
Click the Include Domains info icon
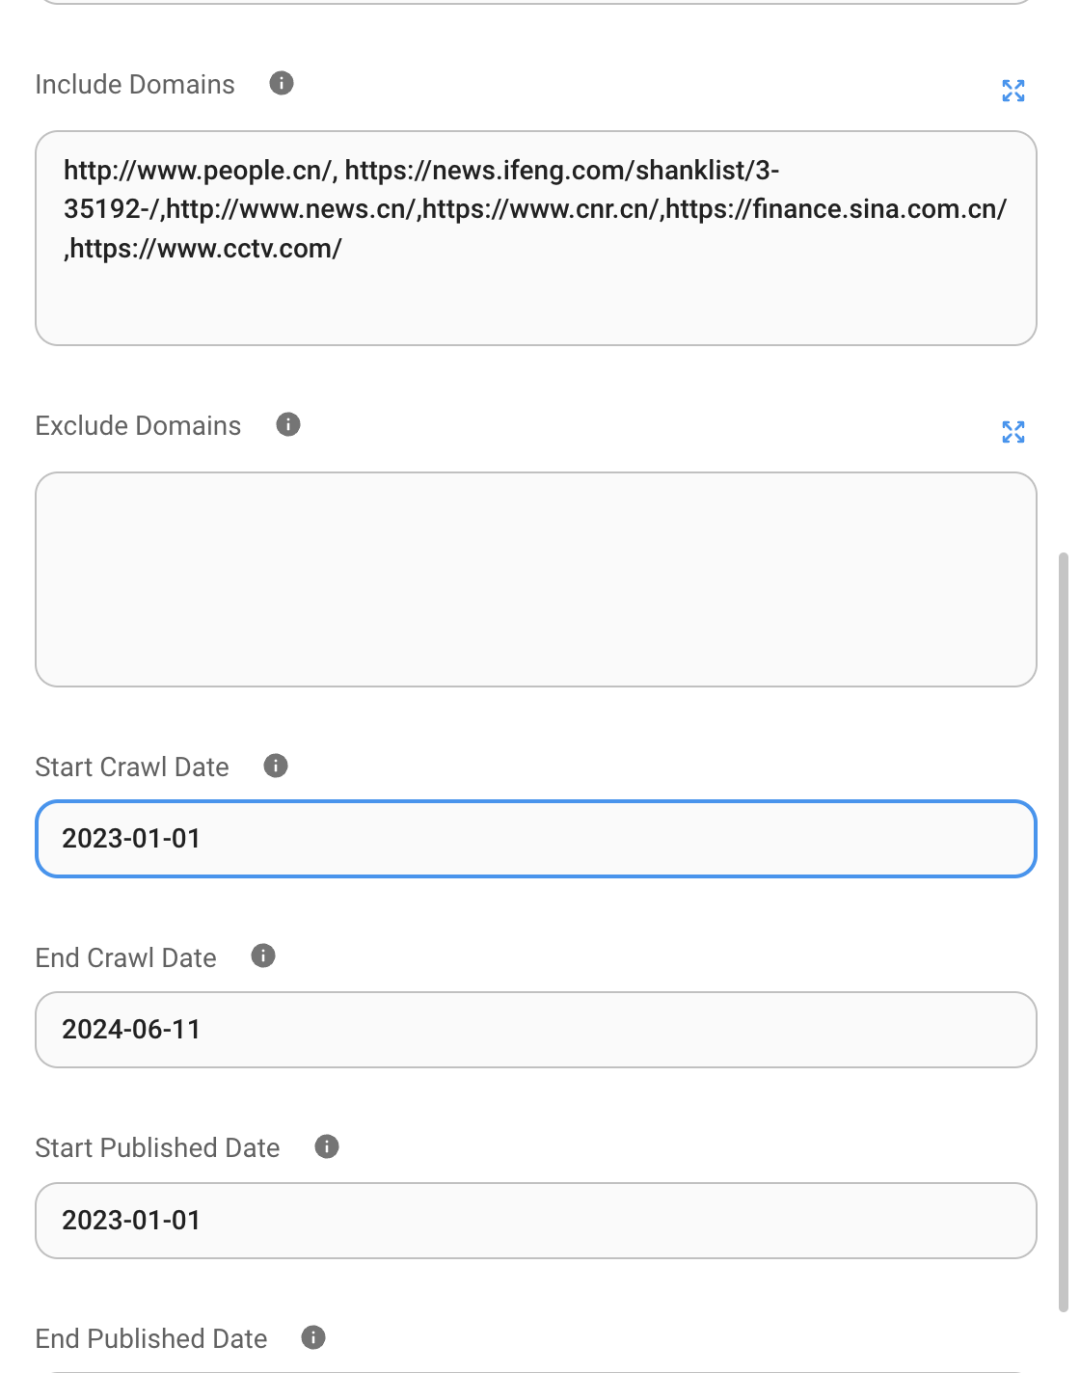pos(280,84)
